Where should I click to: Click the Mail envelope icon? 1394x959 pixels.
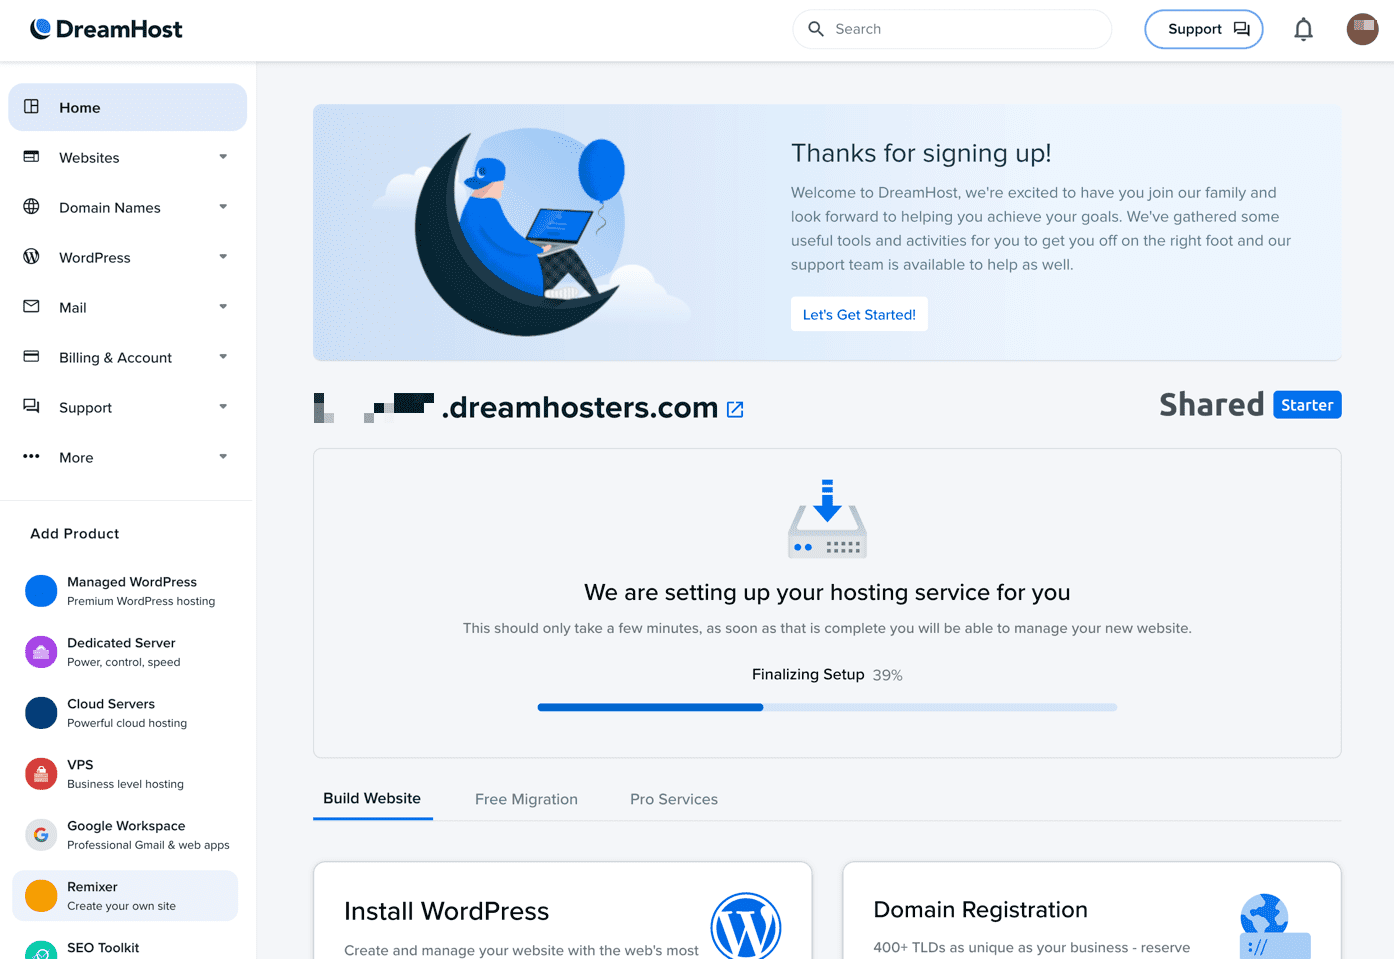(31, 306)
